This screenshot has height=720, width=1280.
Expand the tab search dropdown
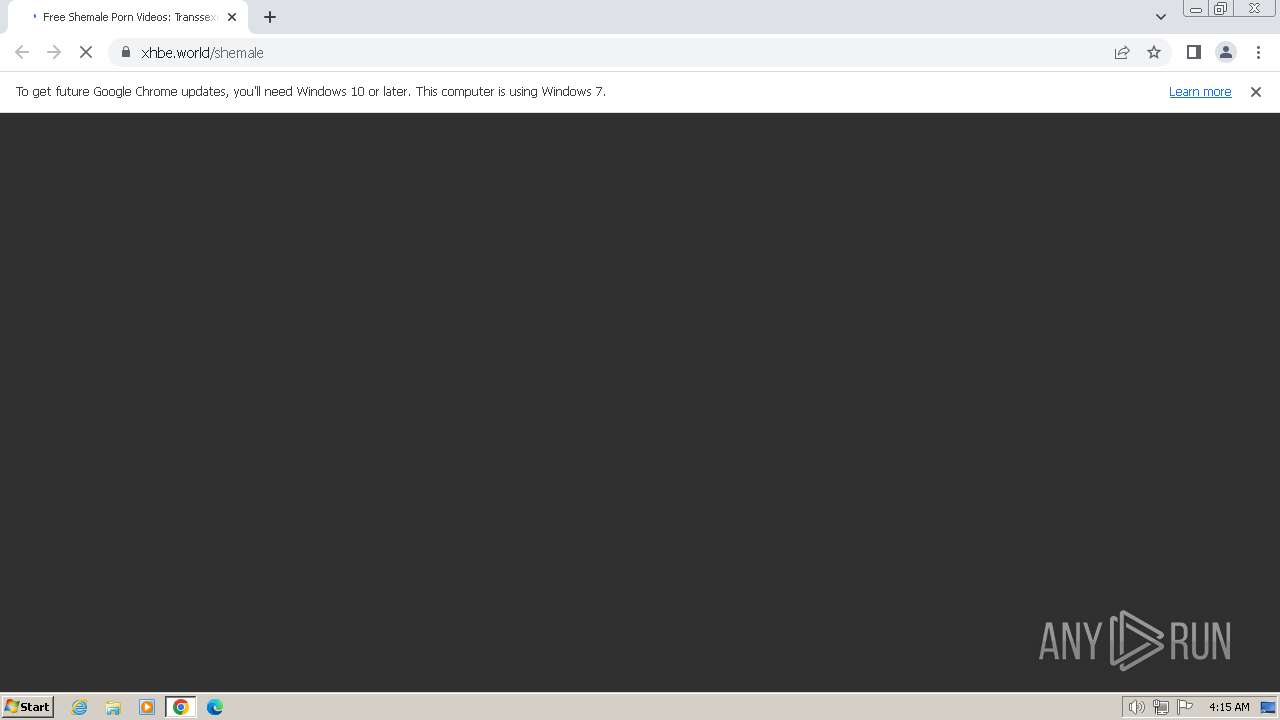click(1160, 17)
